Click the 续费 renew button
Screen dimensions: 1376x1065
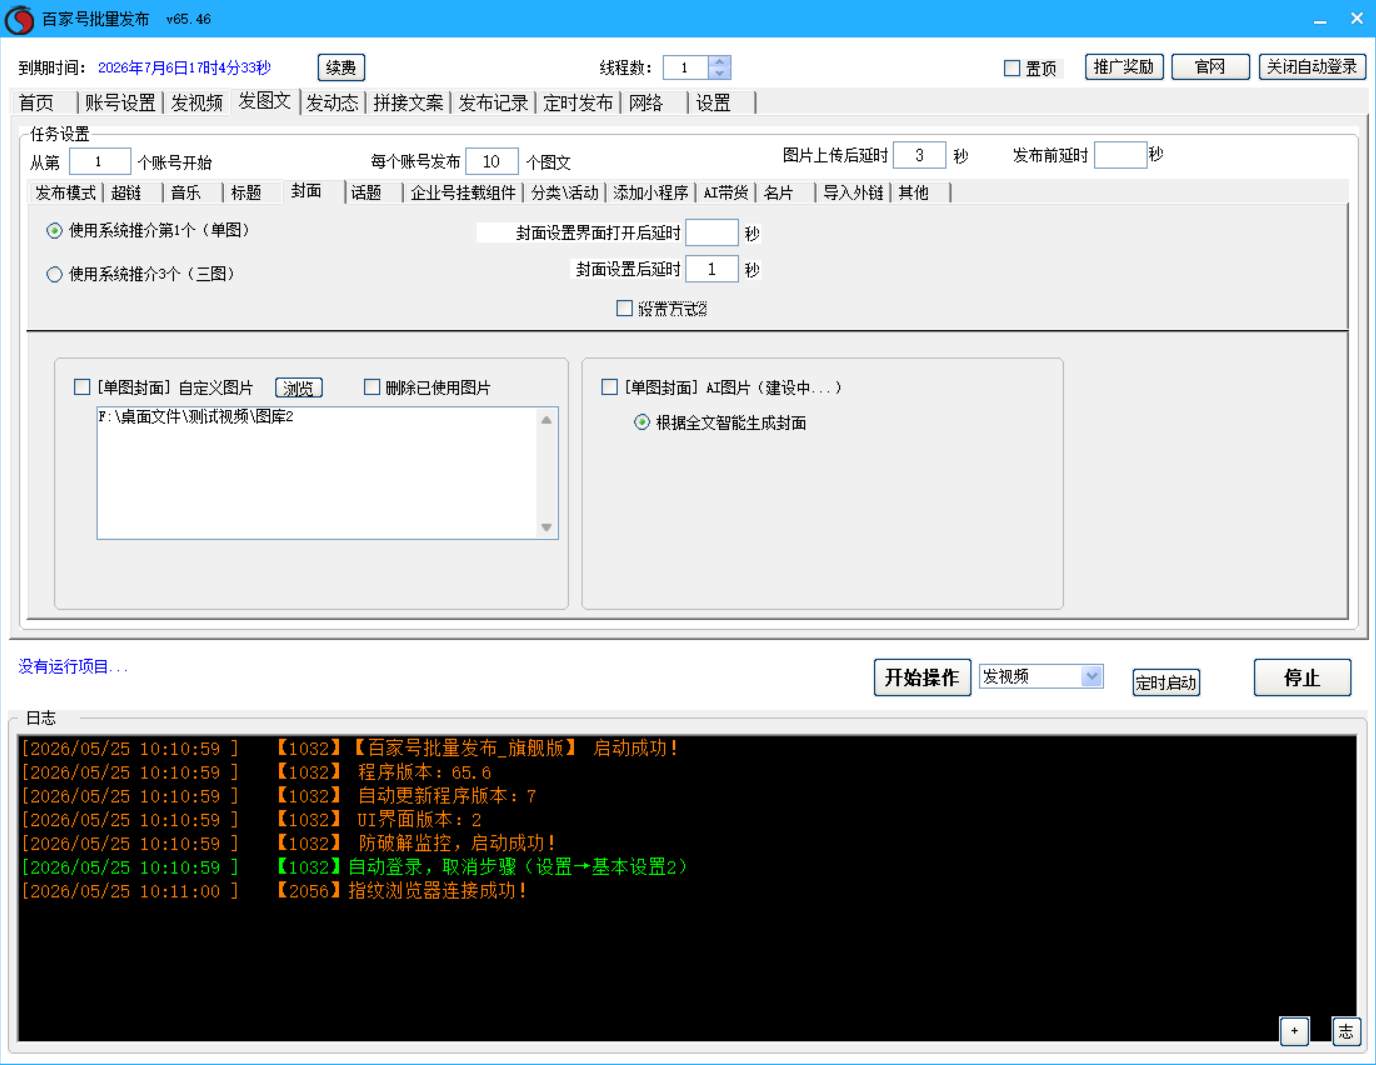click(341, 68)
